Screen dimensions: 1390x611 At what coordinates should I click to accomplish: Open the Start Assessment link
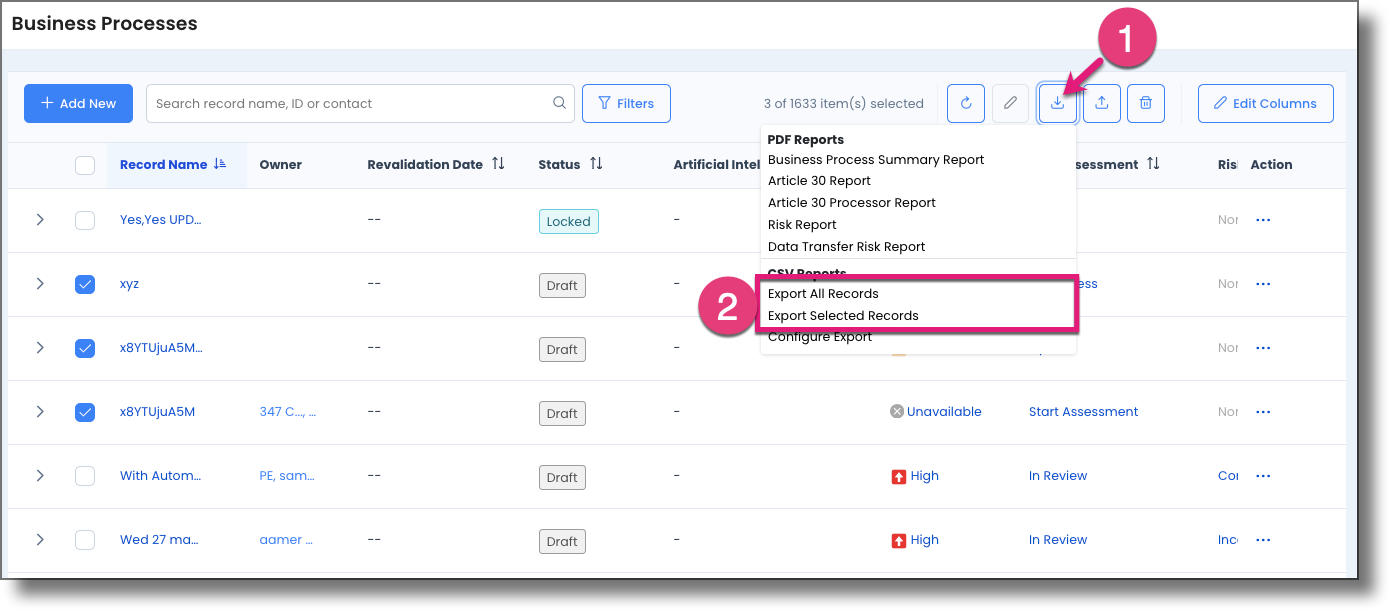[1083, 412]
